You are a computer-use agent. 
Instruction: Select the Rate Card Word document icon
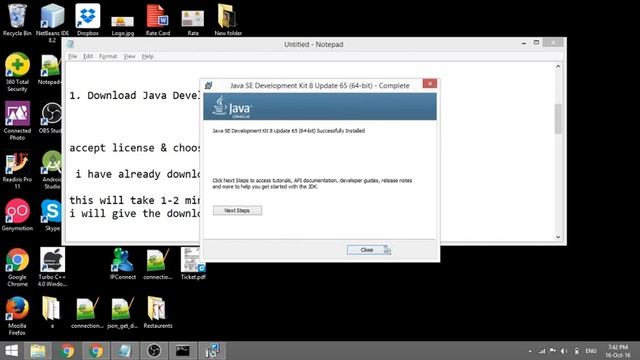[x=158, y=20]
